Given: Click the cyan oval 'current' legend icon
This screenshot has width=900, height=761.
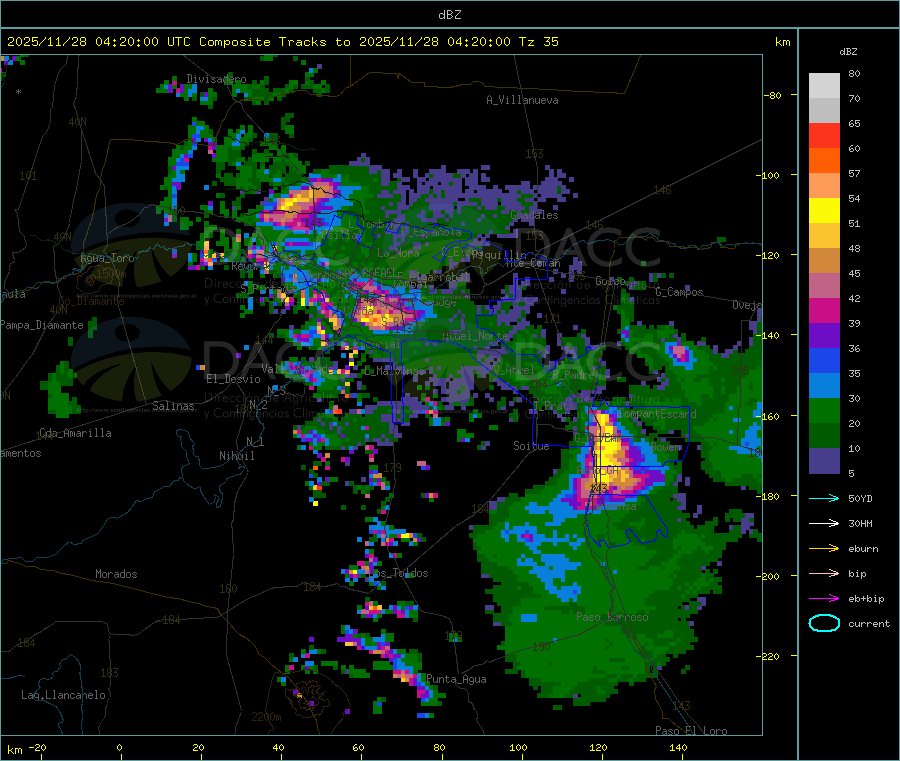Looking at the screenshot, I should 824,623.
